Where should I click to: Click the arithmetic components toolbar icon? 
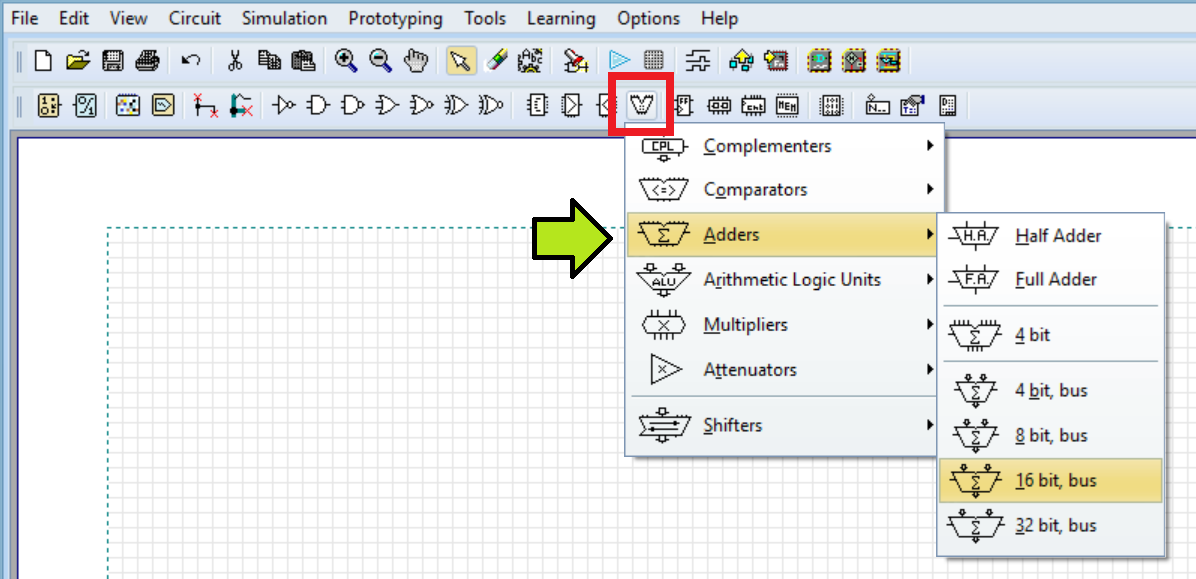coord(640,105)
